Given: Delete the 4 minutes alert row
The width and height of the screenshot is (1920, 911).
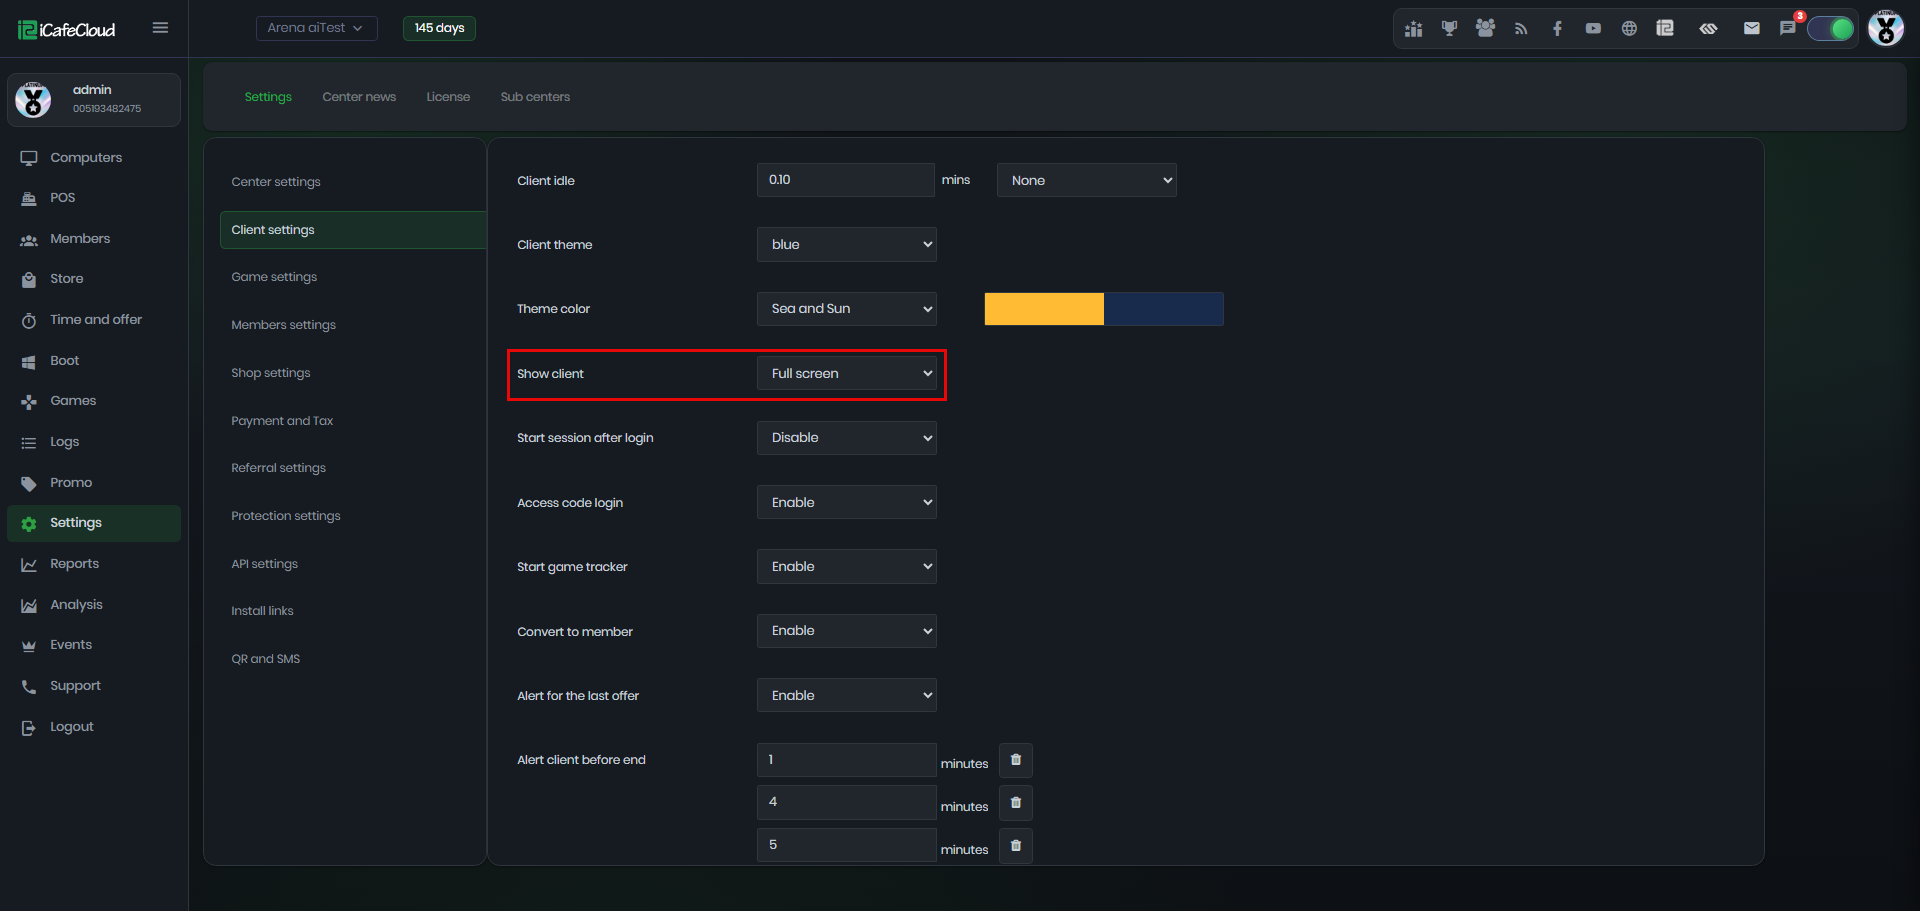Looking at the screenshot, I should [x=1016, y=803].
